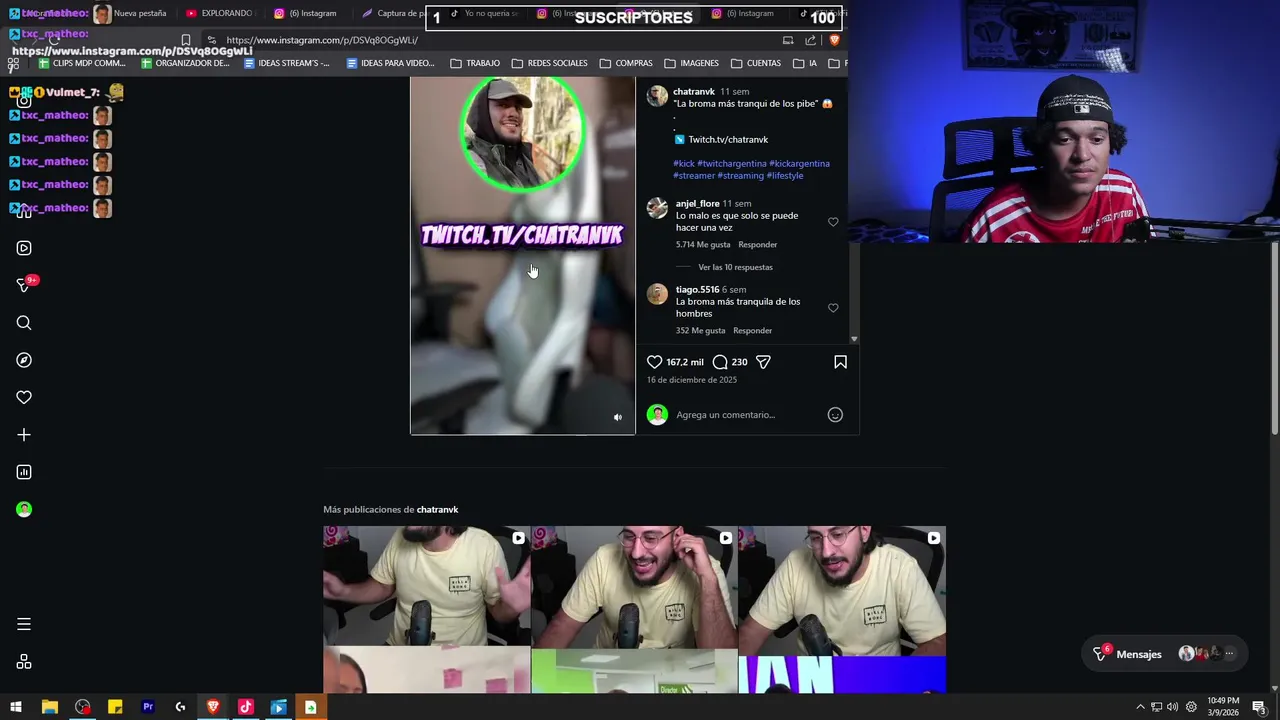
Task: Create new post plus icon
Action: [x=24, y=435]
